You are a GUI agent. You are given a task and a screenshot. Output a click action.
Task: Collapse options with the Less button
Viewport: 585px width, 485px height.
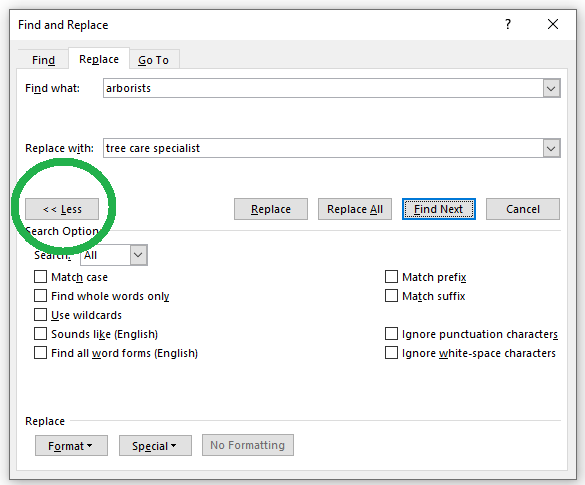tap(62, 209)
